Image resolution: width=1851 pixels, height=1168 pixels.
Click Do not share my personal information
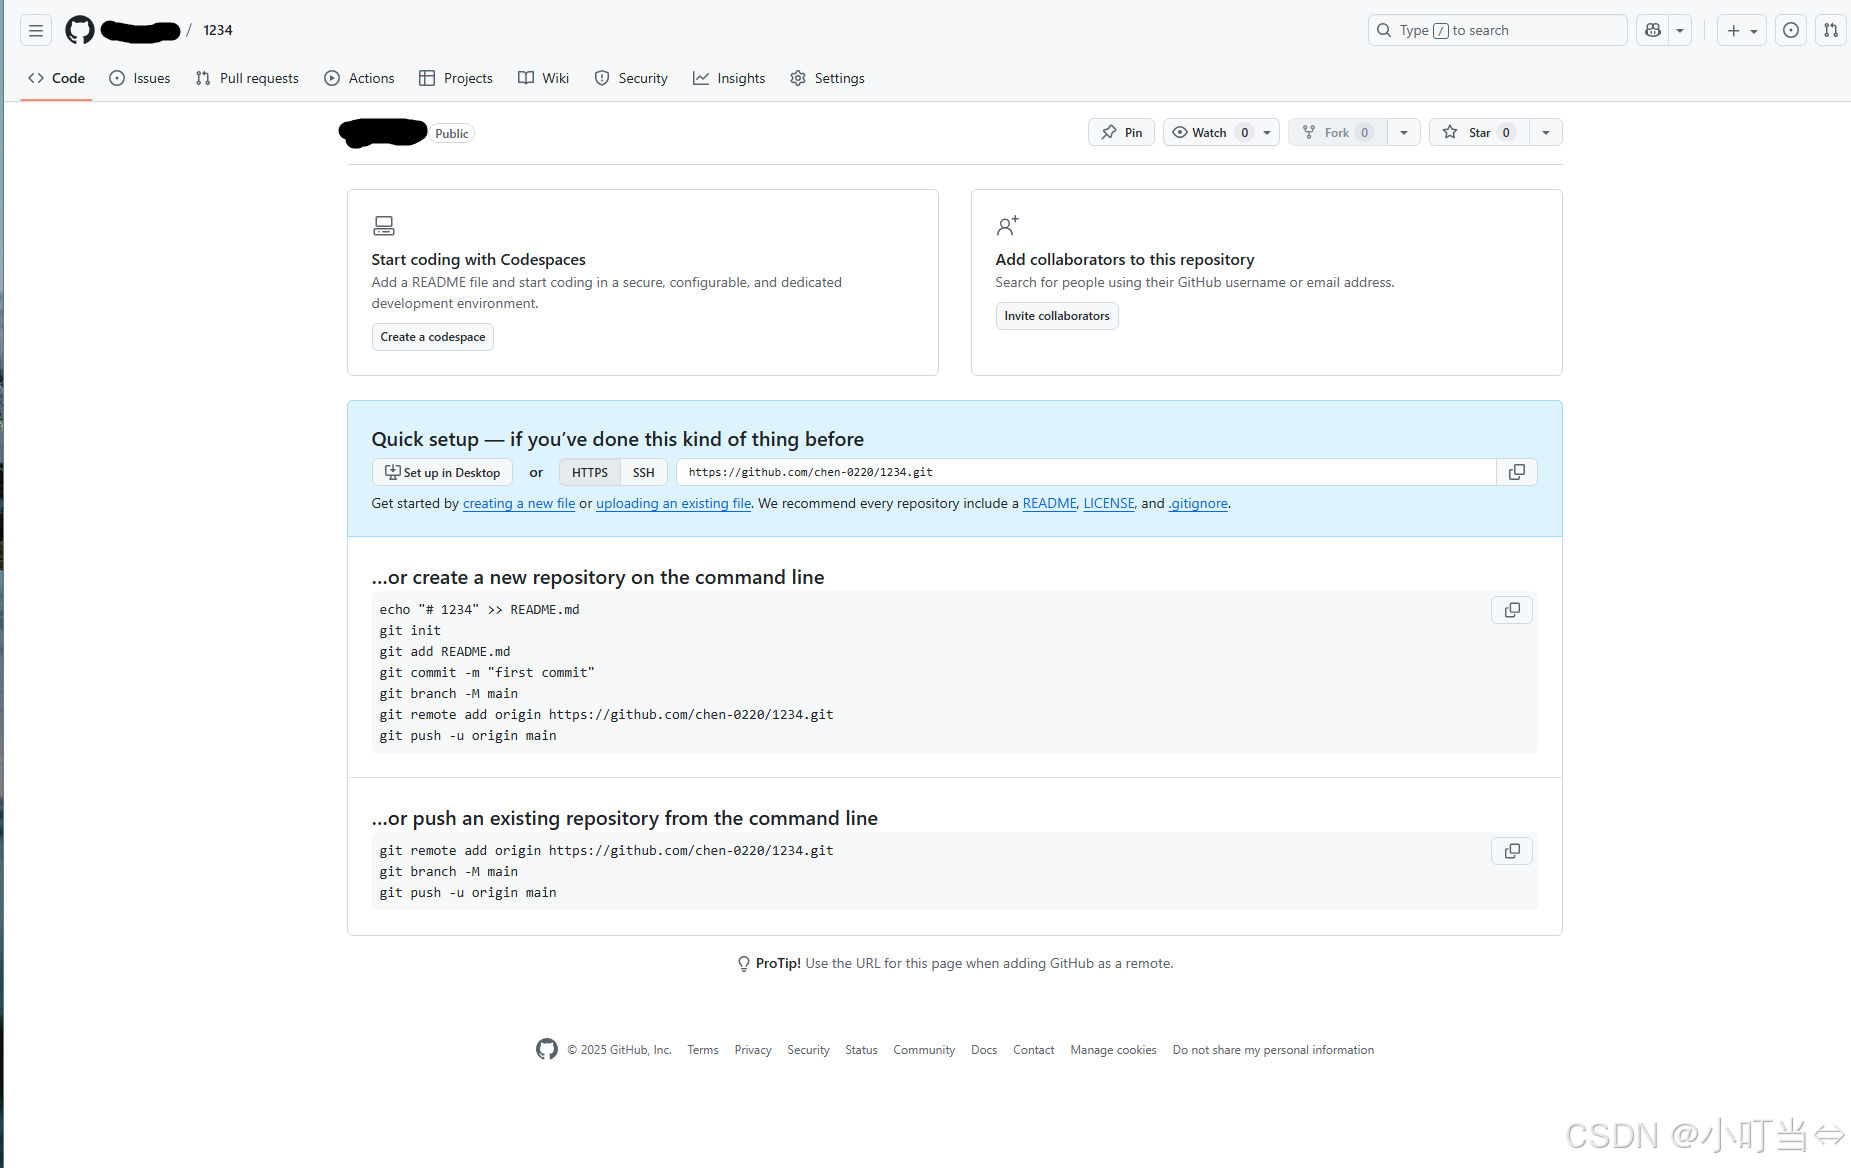click(x=1273, y=1050)
